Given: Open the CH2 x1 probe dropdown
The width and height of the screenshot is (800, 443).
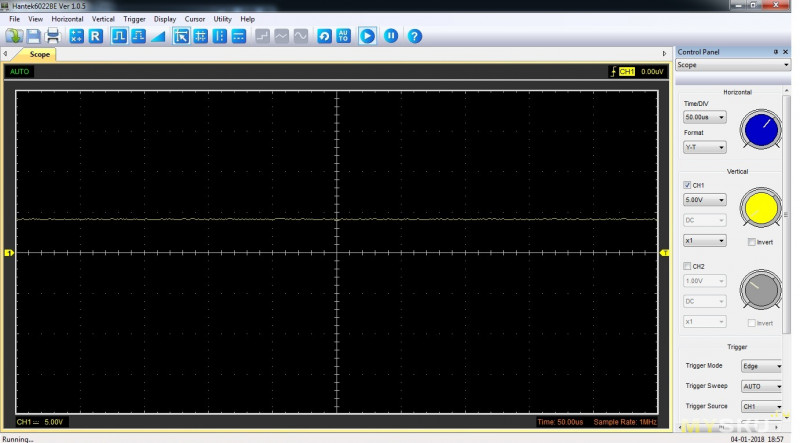Looking at the screenshot, I should [705, 322].
